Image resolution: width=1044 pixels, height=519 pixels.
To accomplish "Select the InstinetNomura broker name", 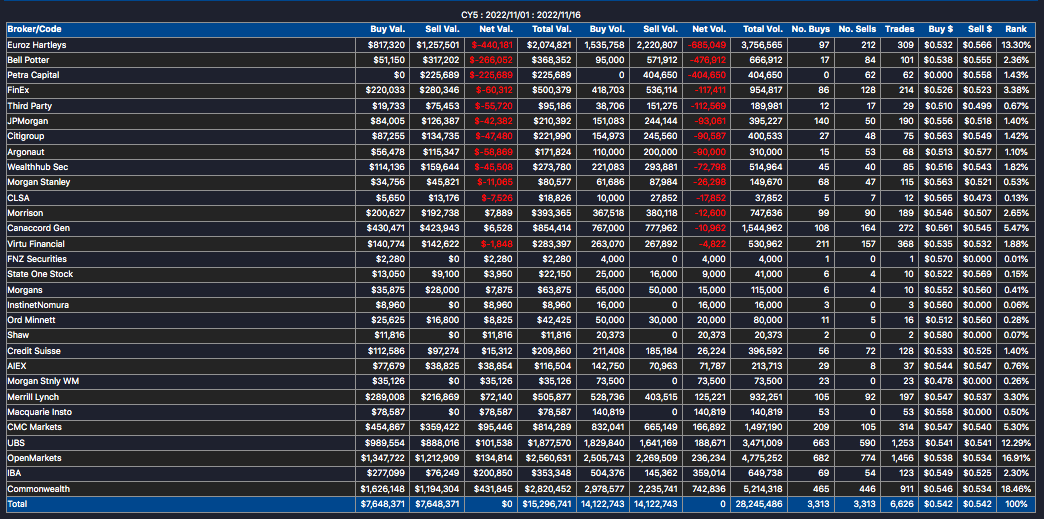I will pyautogui.click(x=38, y=304).
